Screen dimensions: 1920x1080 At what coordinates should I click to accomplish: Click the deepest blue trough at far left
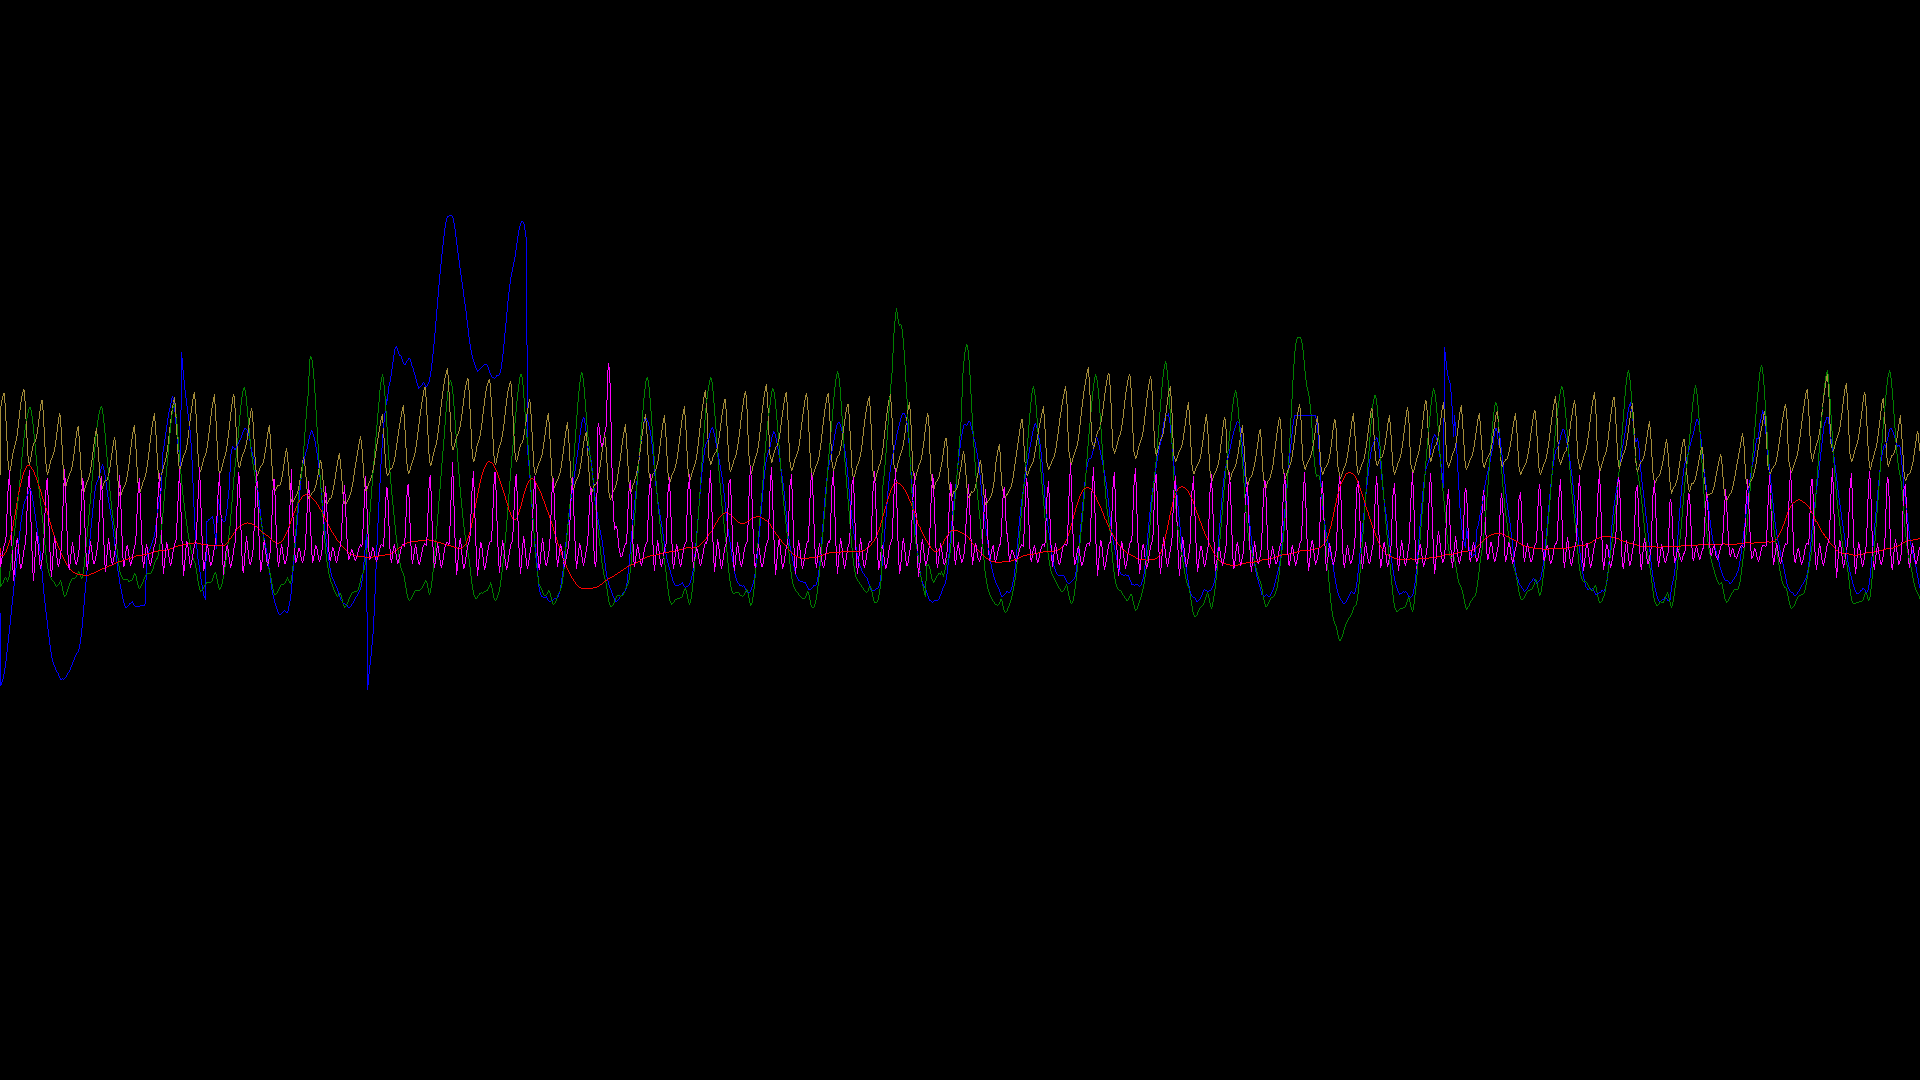click(63, 678)
